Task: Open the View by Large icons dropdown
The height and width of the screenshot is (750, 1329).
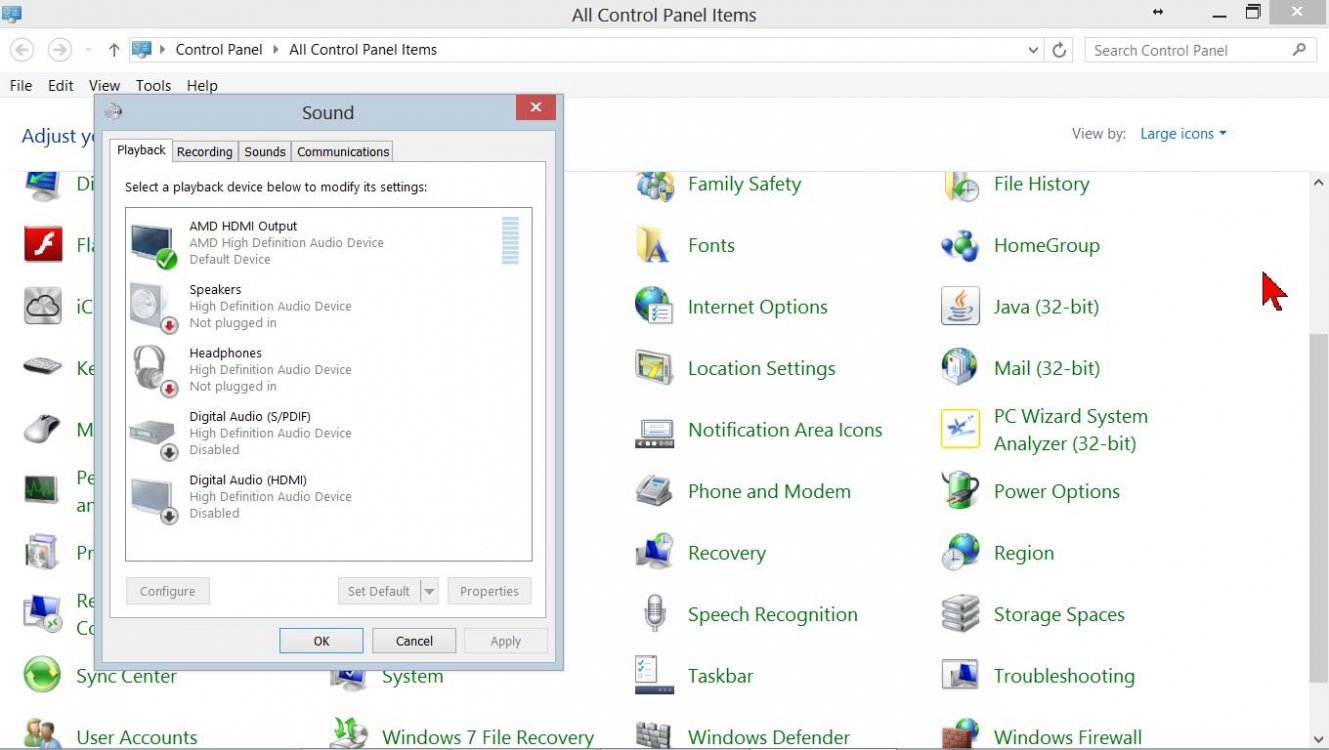Action: click(x=1182, y=133)
